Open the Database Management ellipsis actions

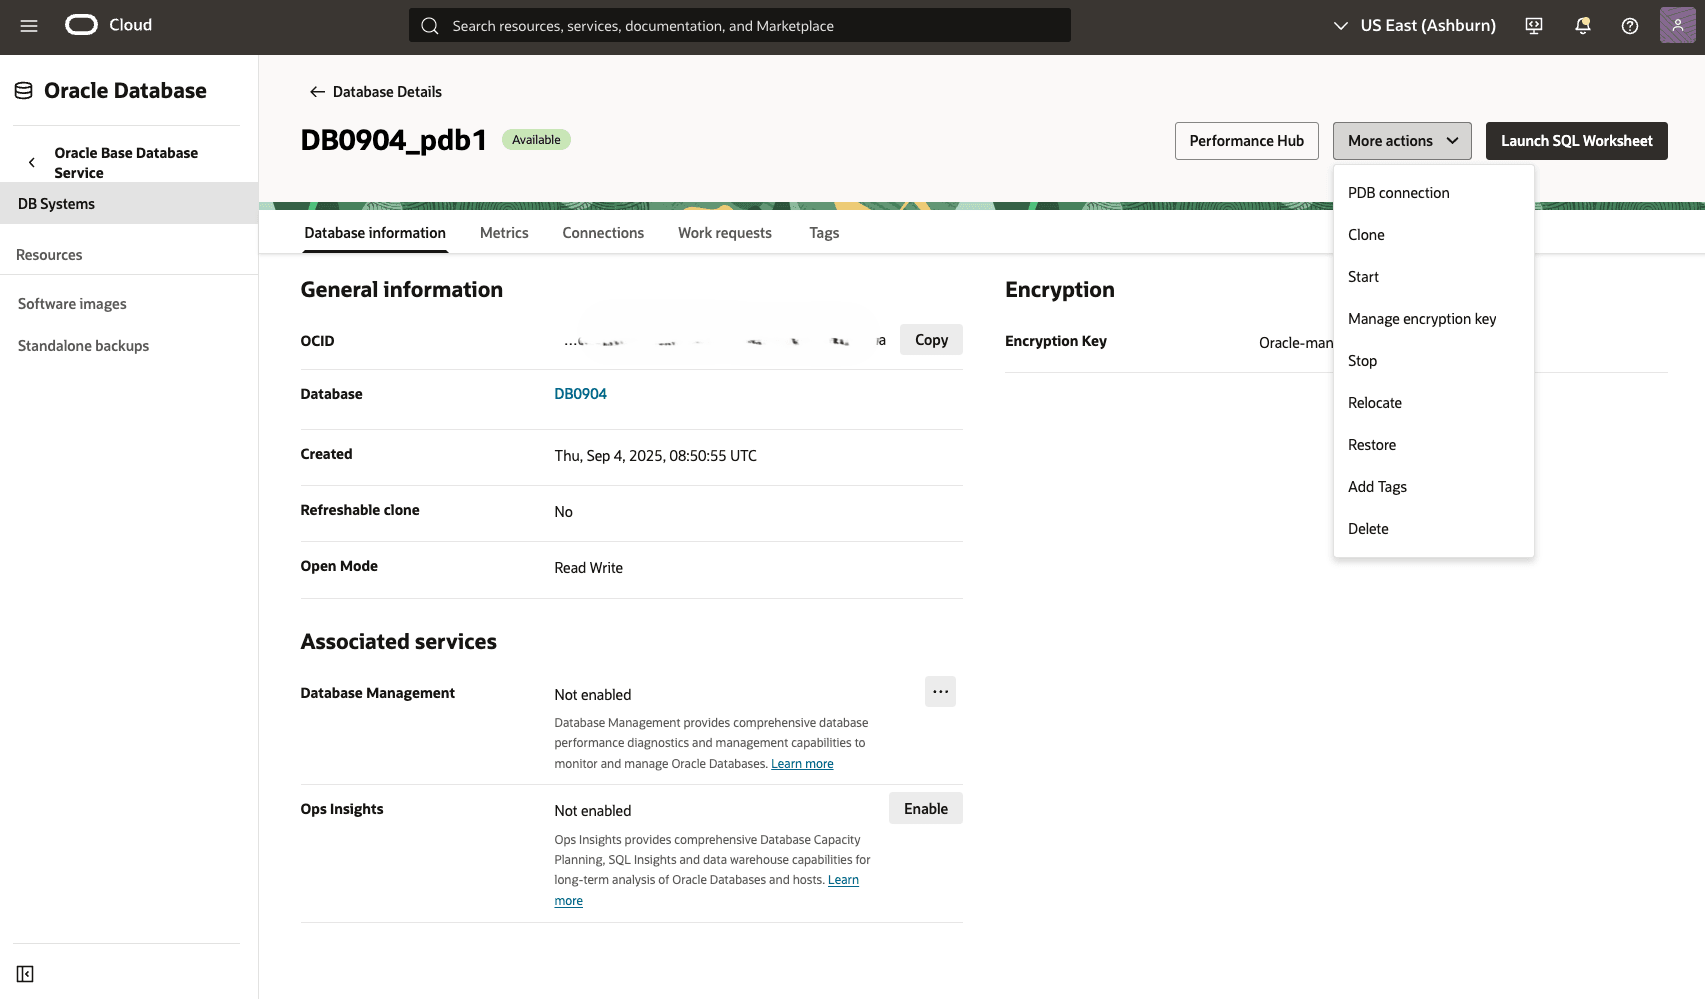(939, 691)
